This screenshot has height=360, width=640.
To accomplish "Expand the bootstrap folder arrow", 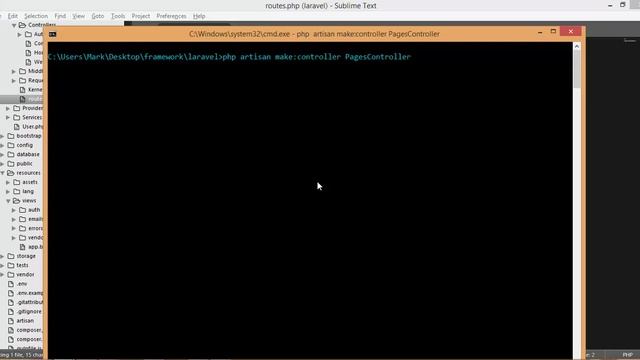I will [x=2, y=136].
